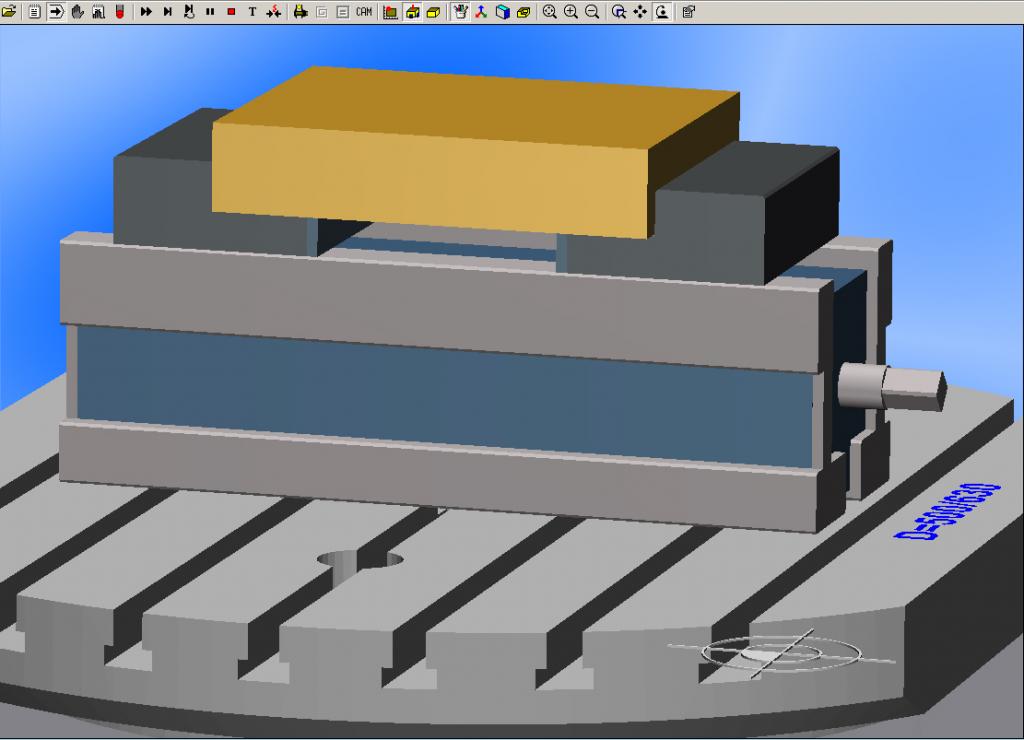This screenshot has height=740, width=1024.
Task: Click the CAM toolbar button
Action: [x=364, y=12]
